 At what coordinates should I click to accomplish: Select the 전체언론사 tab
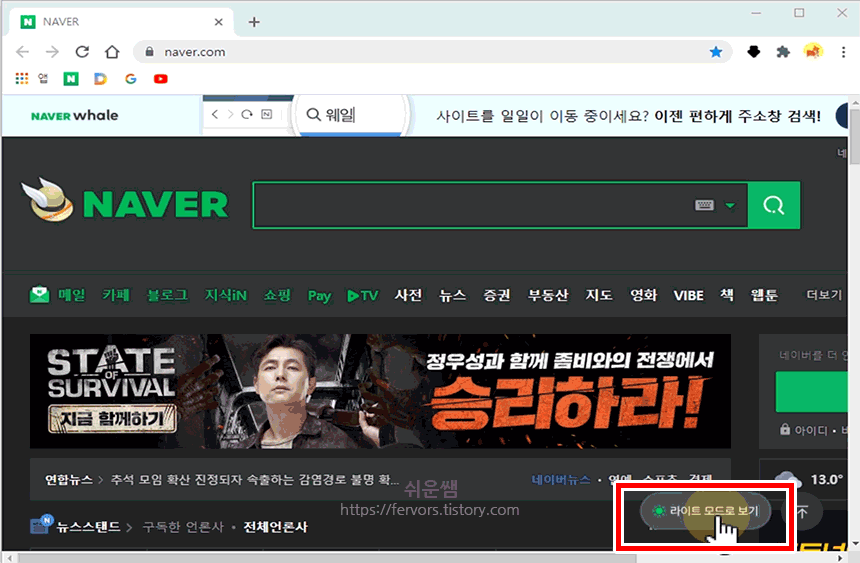click(x=275, y=527)
